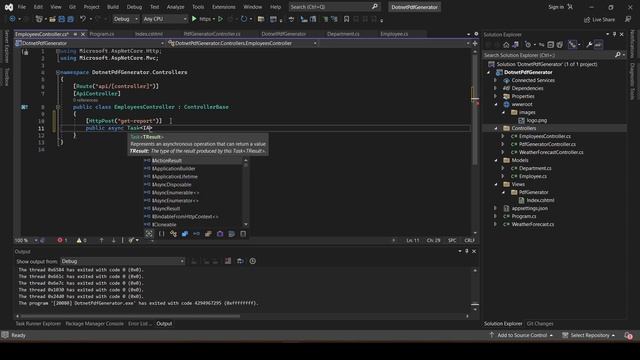Image resolution: width=640 pixels, height=360 pixels.
Task: Open logo.png in Solution Explorer
Action: point(536,120)
